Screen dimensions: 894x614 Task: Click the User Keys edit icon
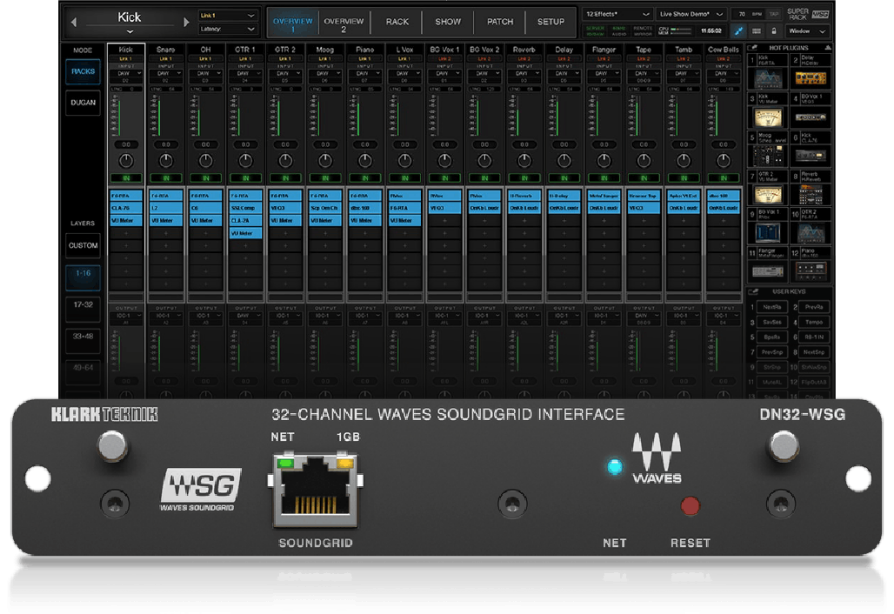753,291
